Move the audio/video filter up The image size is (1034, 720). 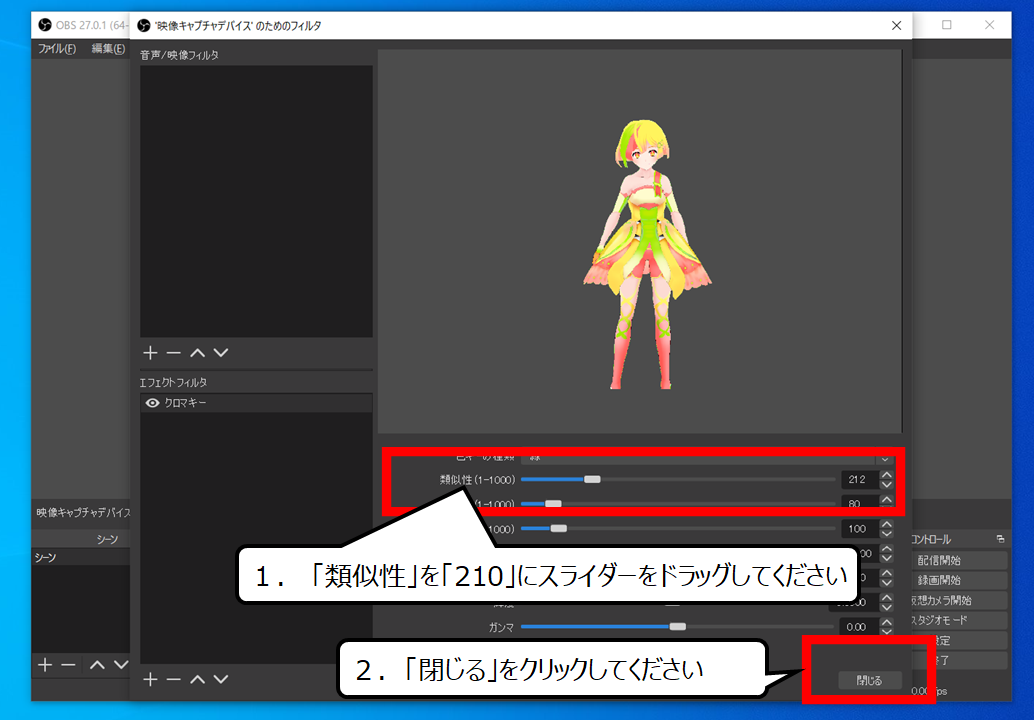click(197, 353)
